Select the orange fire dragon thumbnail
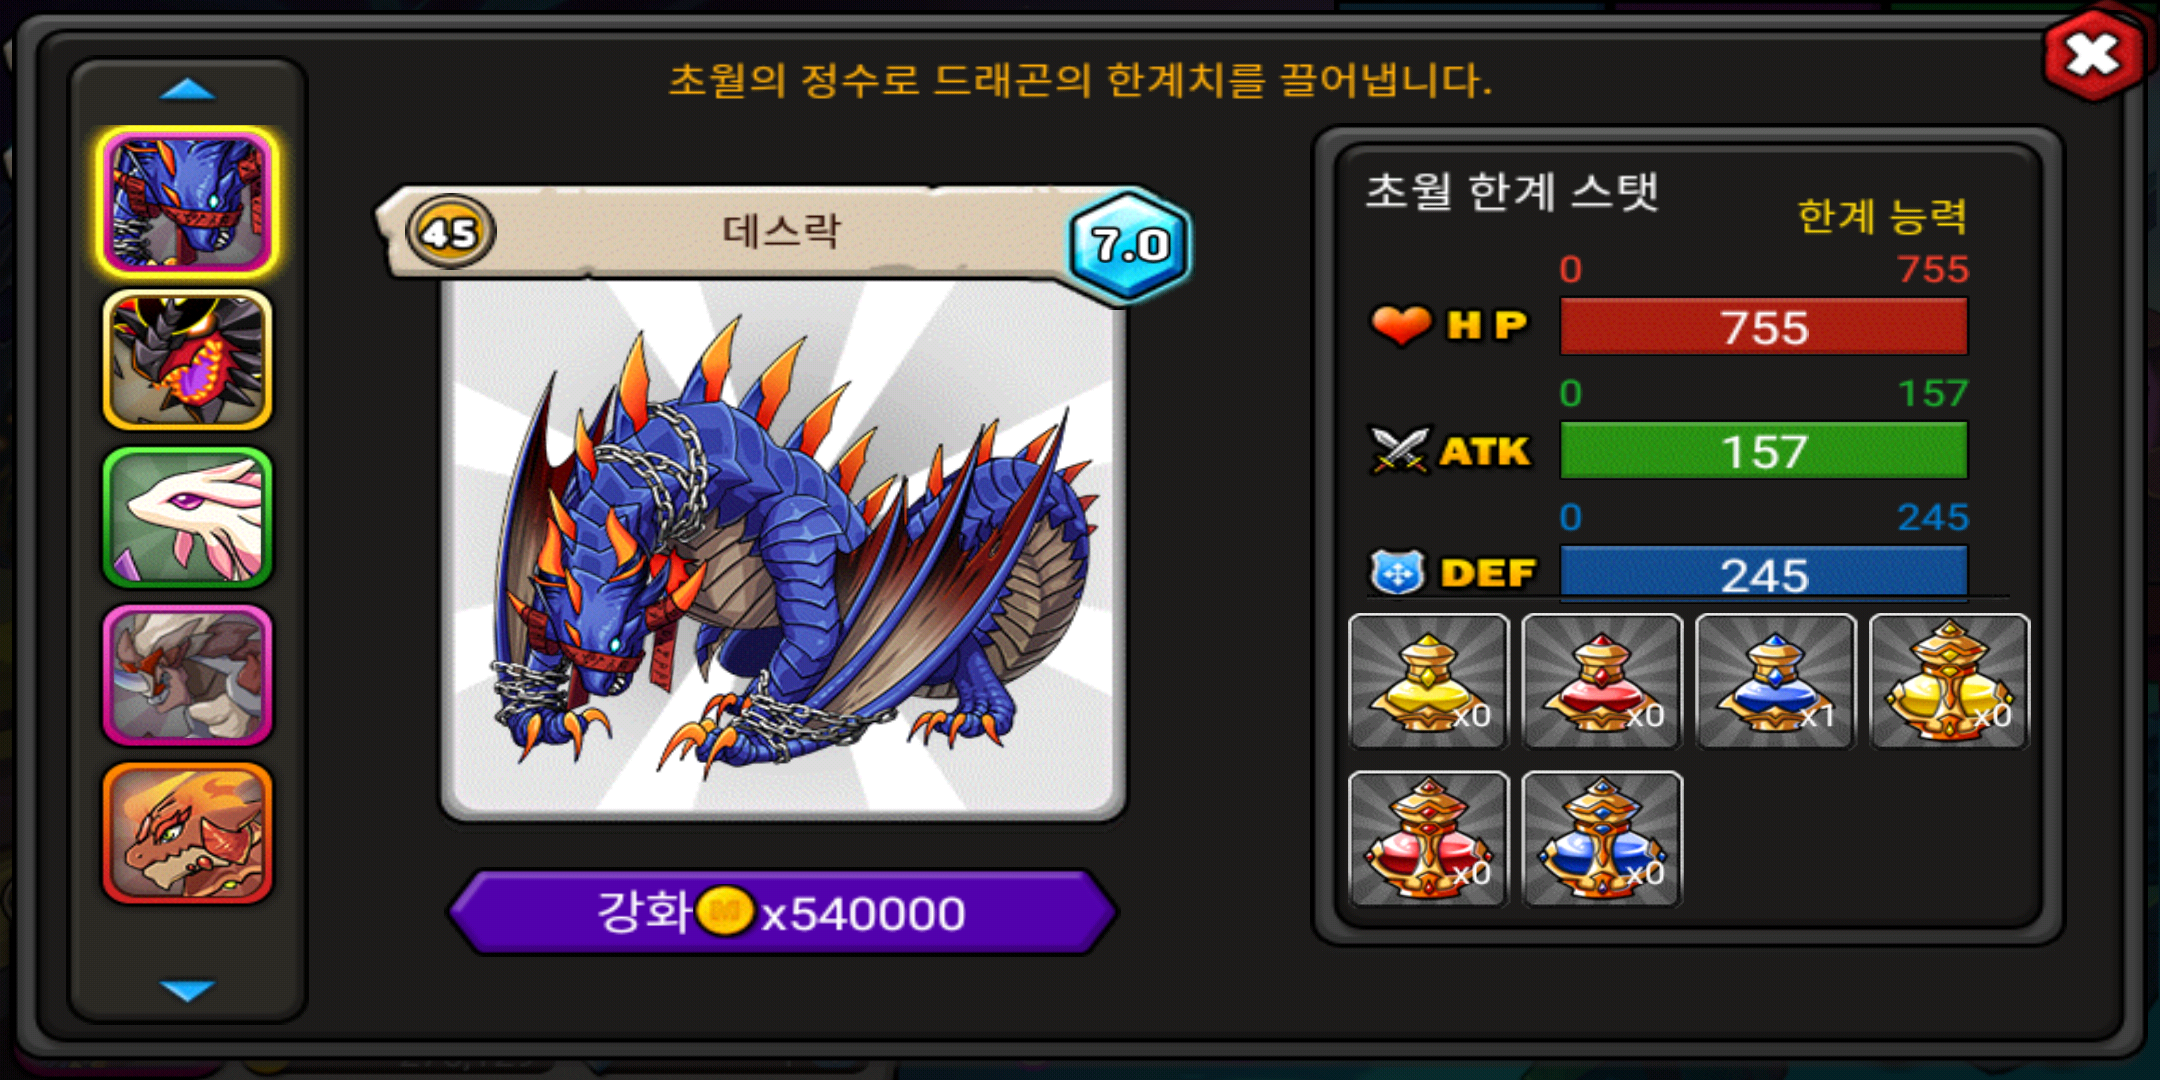2160x1080 pixels. 188,834
